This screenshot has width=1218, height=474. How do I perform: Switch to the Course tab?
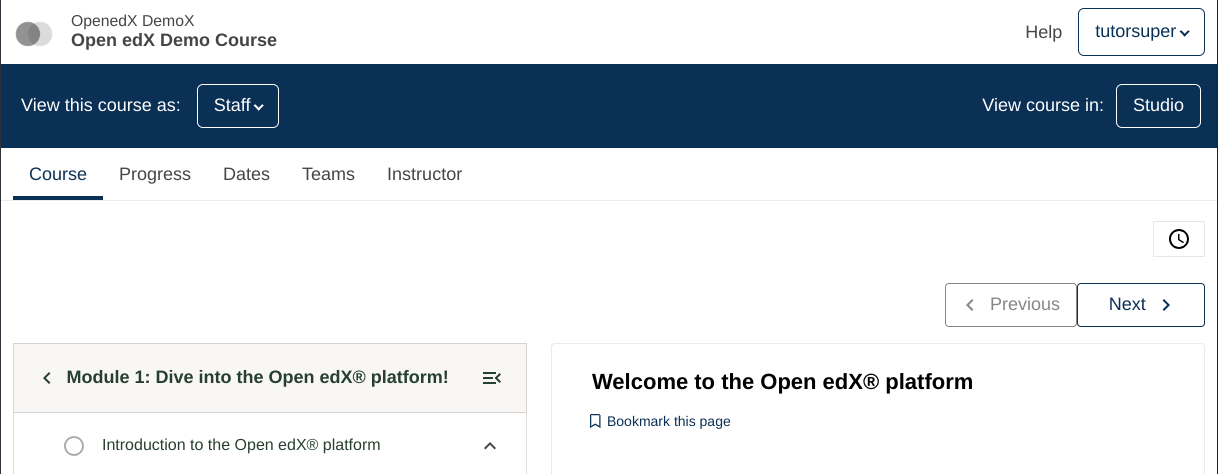tap(58, 174)
